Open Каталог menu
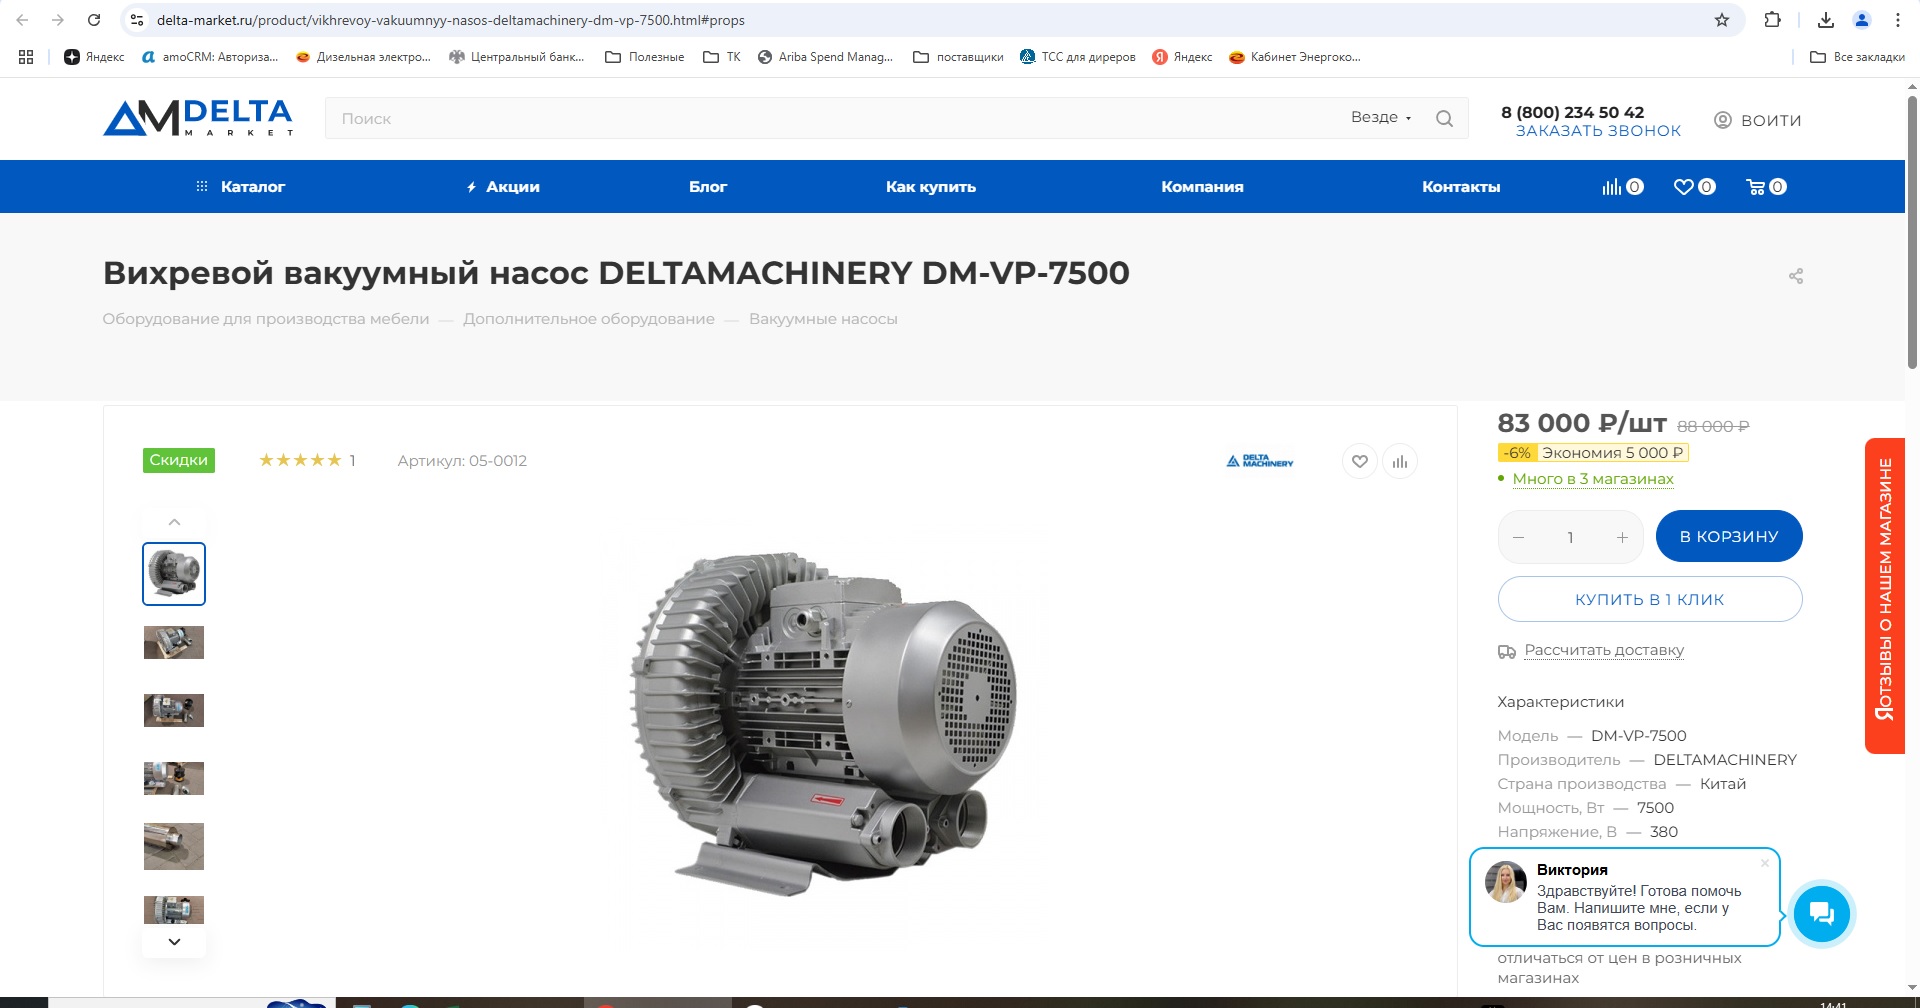This screenshot has width=1920, height=1008. pyautogui.click(x=240, y=187)
